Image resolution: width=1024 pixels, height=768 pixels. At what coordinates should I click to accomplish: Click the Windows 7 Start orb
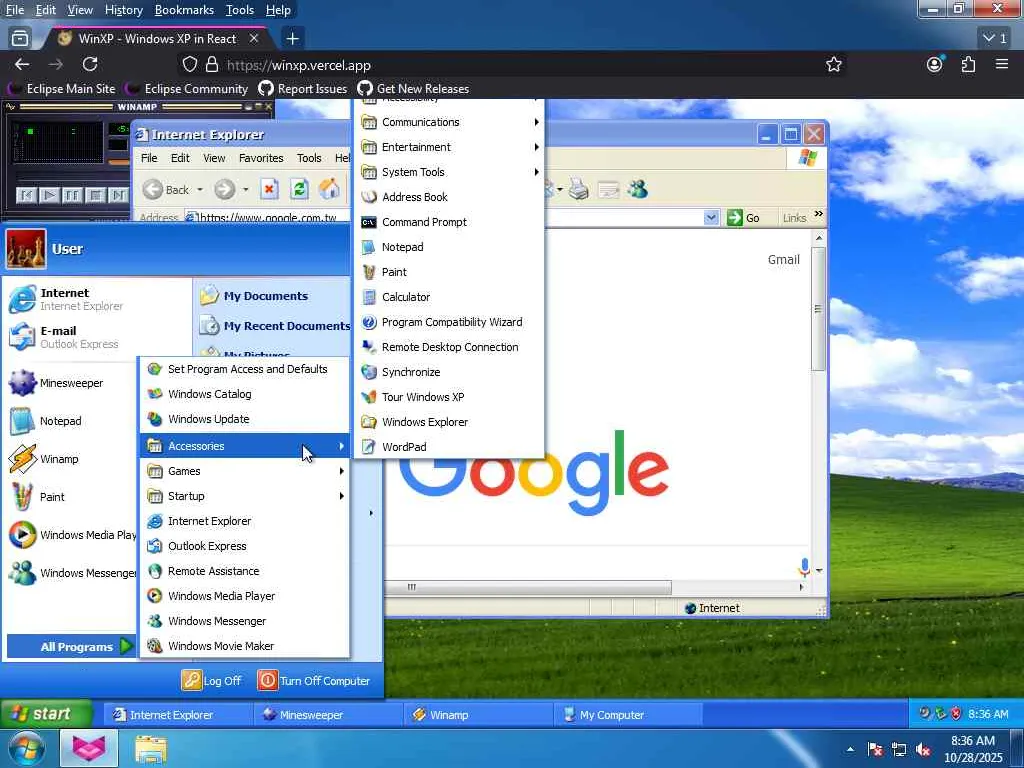(26, 748)
